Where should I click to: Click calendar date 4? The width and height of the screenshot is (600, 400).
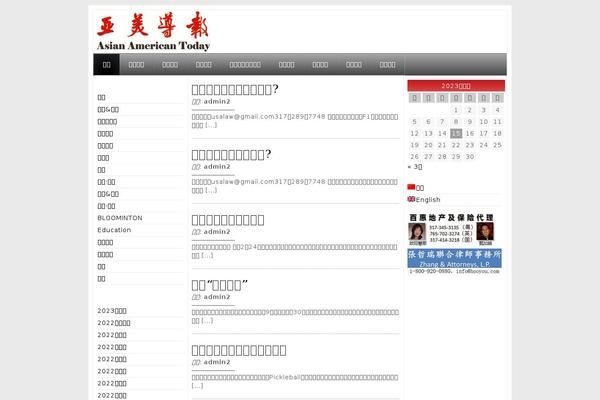pyautogui.click(x=497, y=110)
